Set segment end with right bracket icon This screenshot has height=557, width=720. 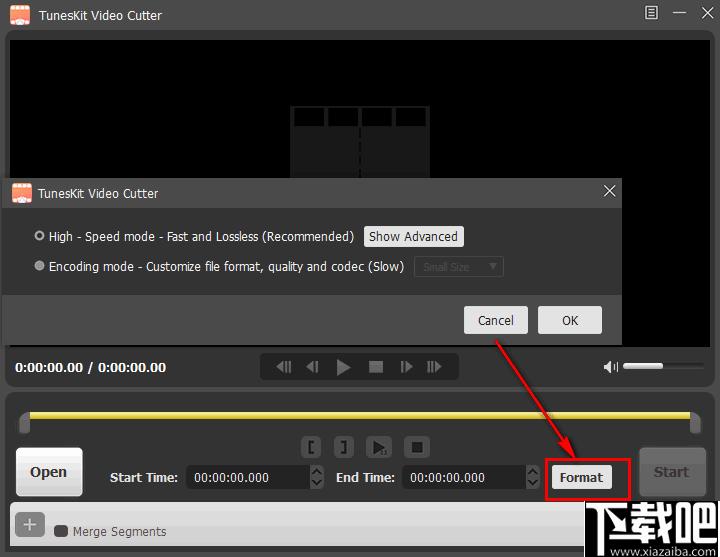[x=342, y=447]
